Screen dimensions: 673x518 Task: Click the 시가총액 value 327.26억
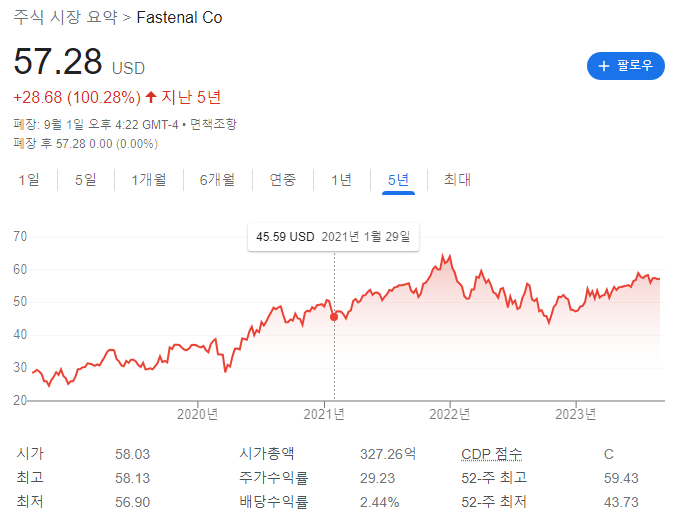(x=388, y=454)
